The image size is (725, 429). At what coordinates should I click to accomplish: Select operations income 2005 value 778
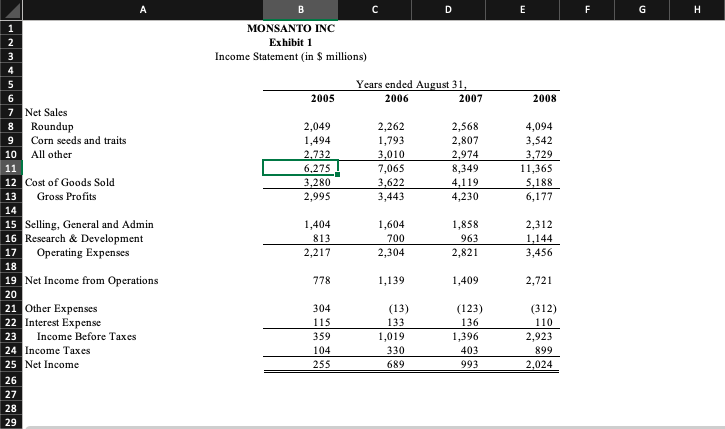click(x=322, y=280)
